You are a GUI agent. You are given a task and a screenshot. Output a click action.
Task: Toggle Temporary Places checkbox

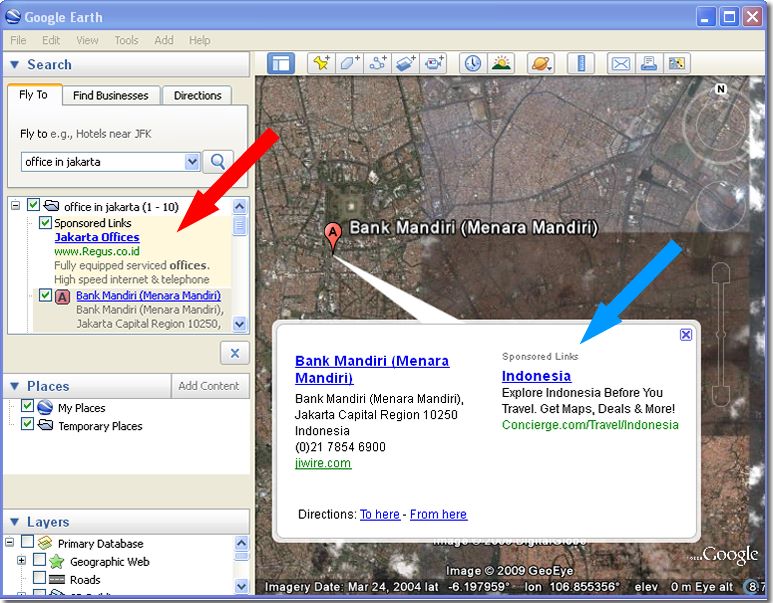[x=27, y=424]
